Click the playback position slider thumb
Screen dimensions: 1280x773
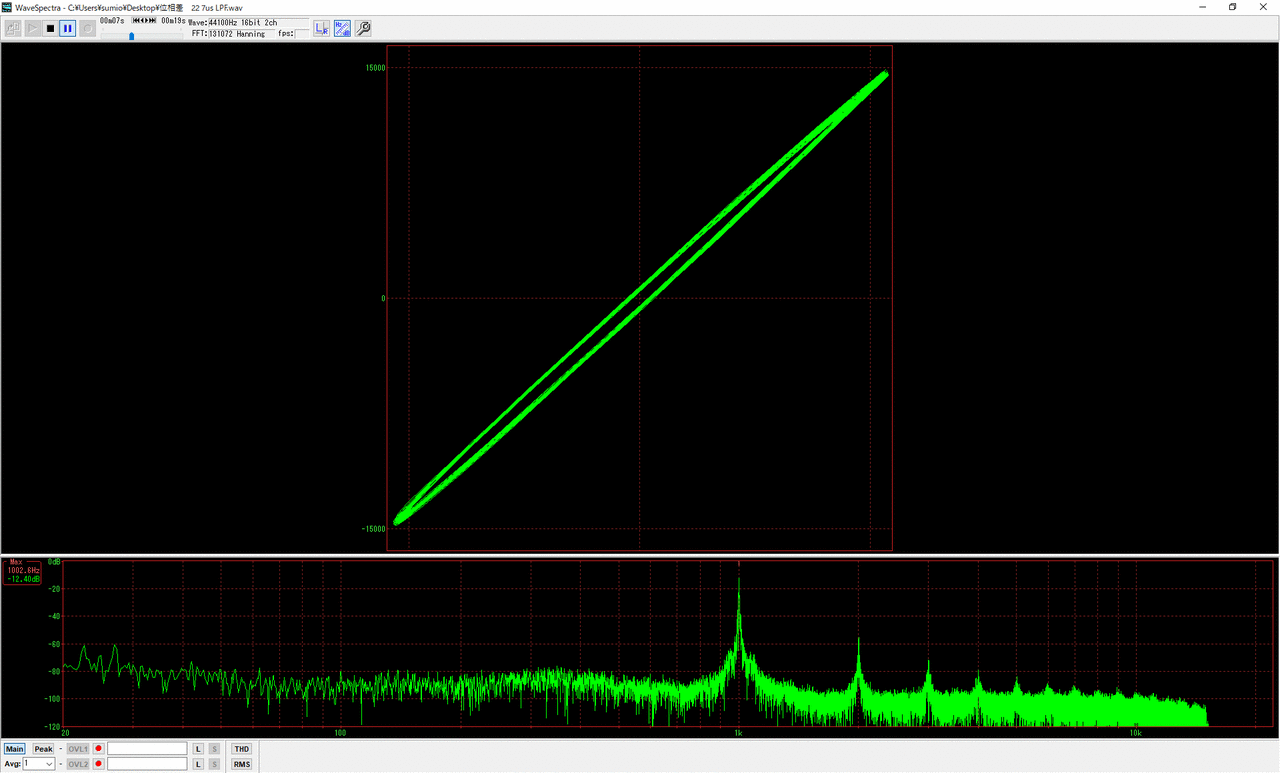click(x=131, y=36)
